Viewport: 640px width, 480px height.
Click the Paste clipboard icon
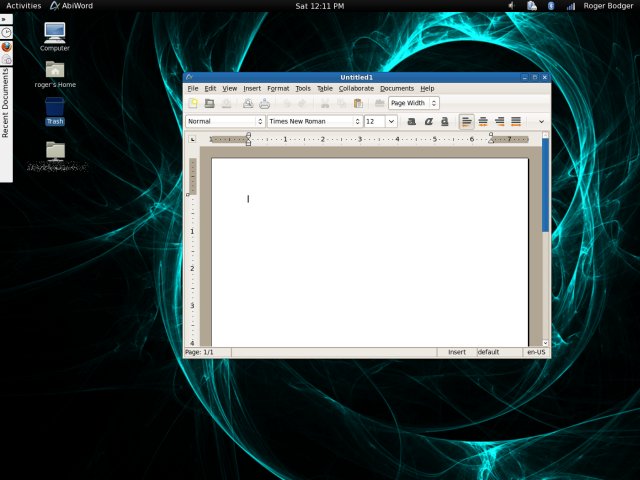358,103
